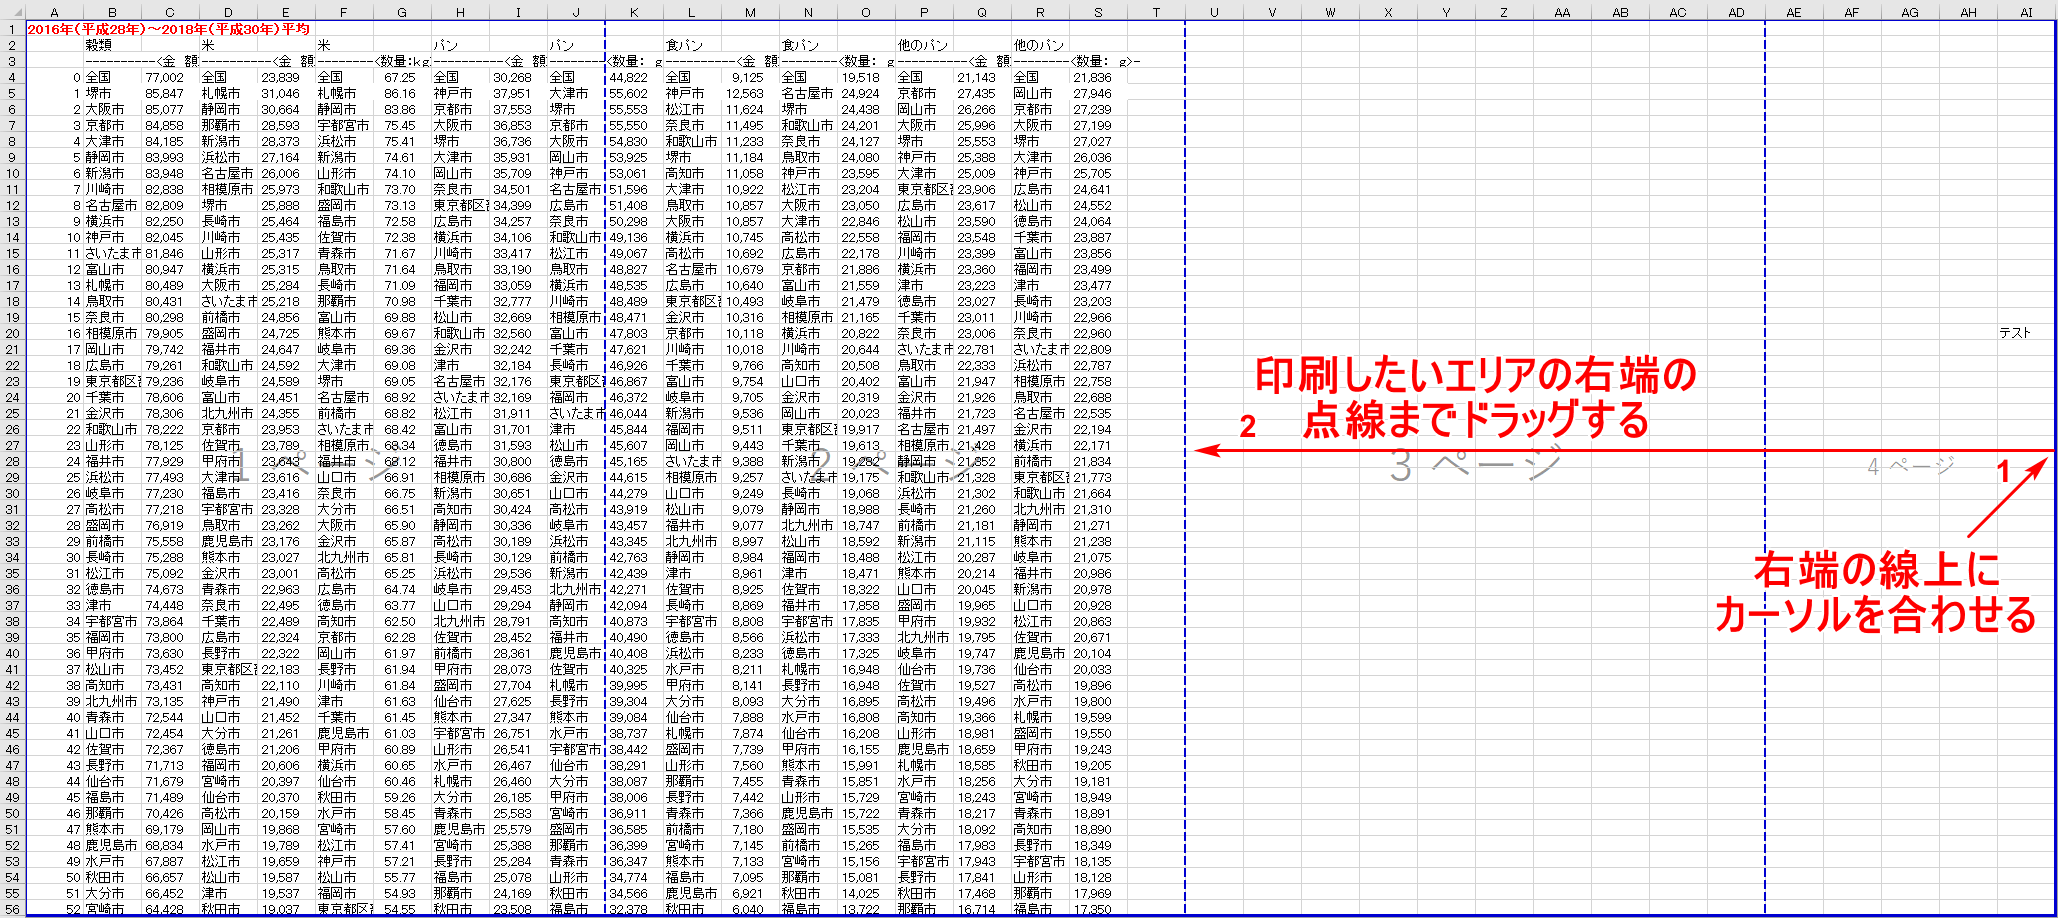2058x918 pixels.
Task: Select row 1 via its row header
Action: (x=12, y=29)
